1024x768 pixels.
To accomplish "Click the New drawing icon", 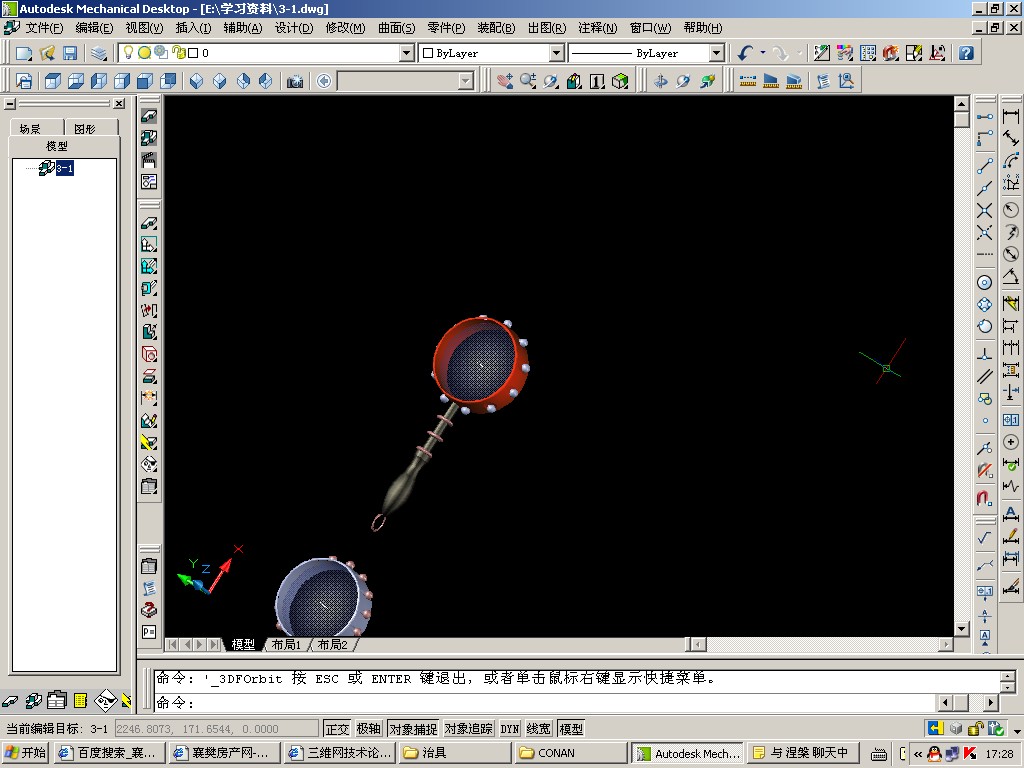I will (x=24, y=54).
